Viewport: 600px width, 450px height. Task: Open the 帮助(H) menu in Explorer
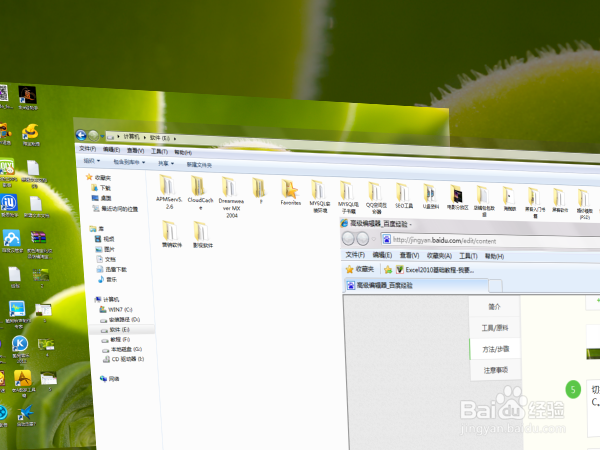click(183, 152)
